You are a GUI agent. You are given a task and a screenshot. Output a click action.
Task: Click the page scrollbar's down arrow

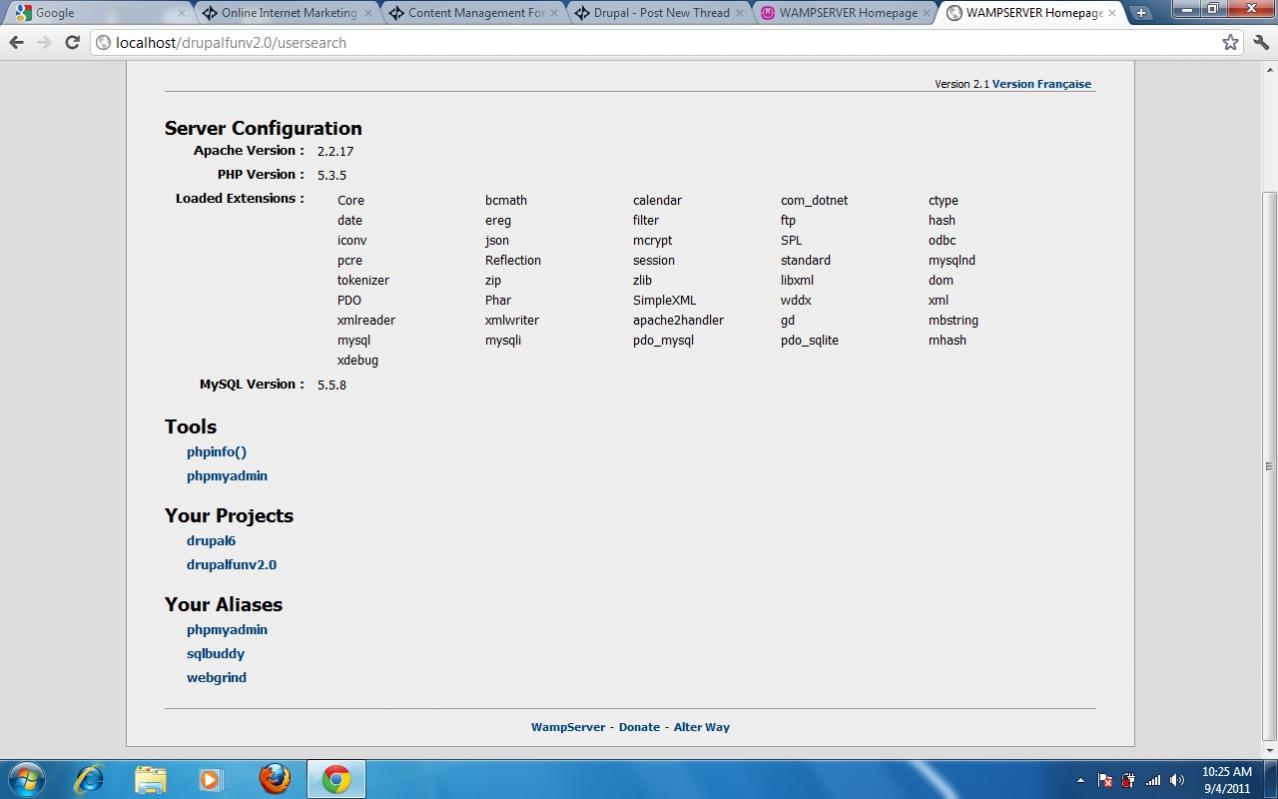(1269, 750)
